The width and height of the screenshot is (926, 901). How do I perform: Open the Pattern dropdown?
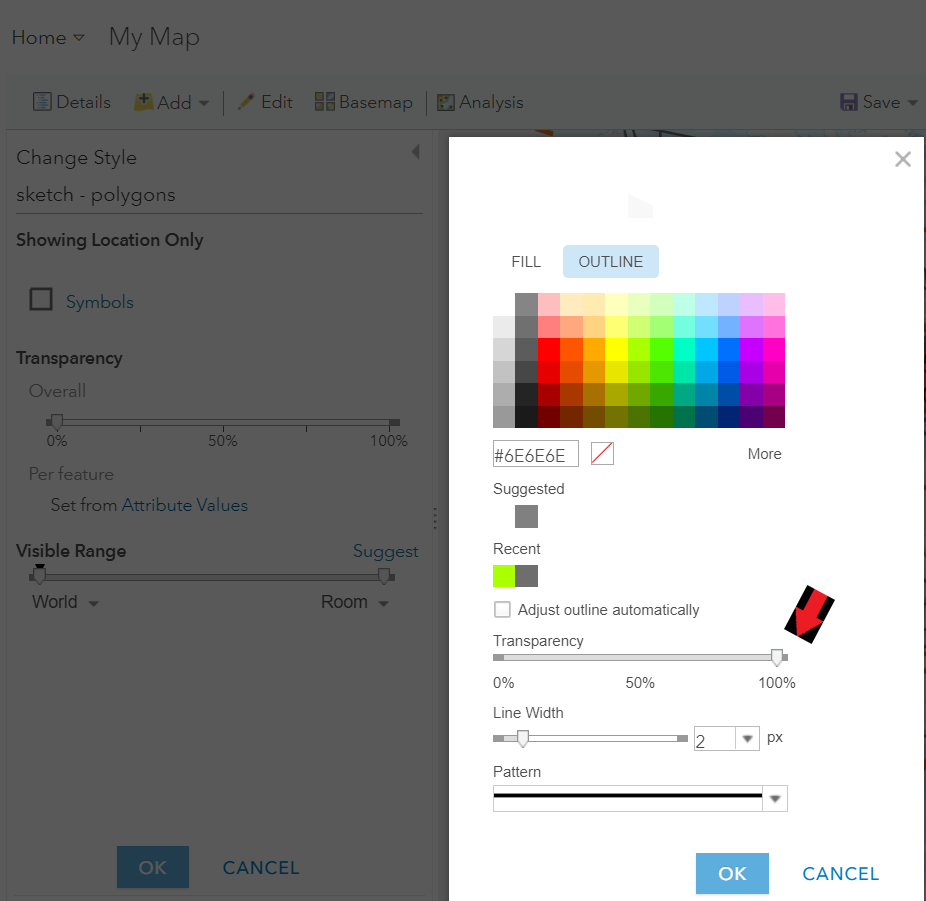point(775,798)
